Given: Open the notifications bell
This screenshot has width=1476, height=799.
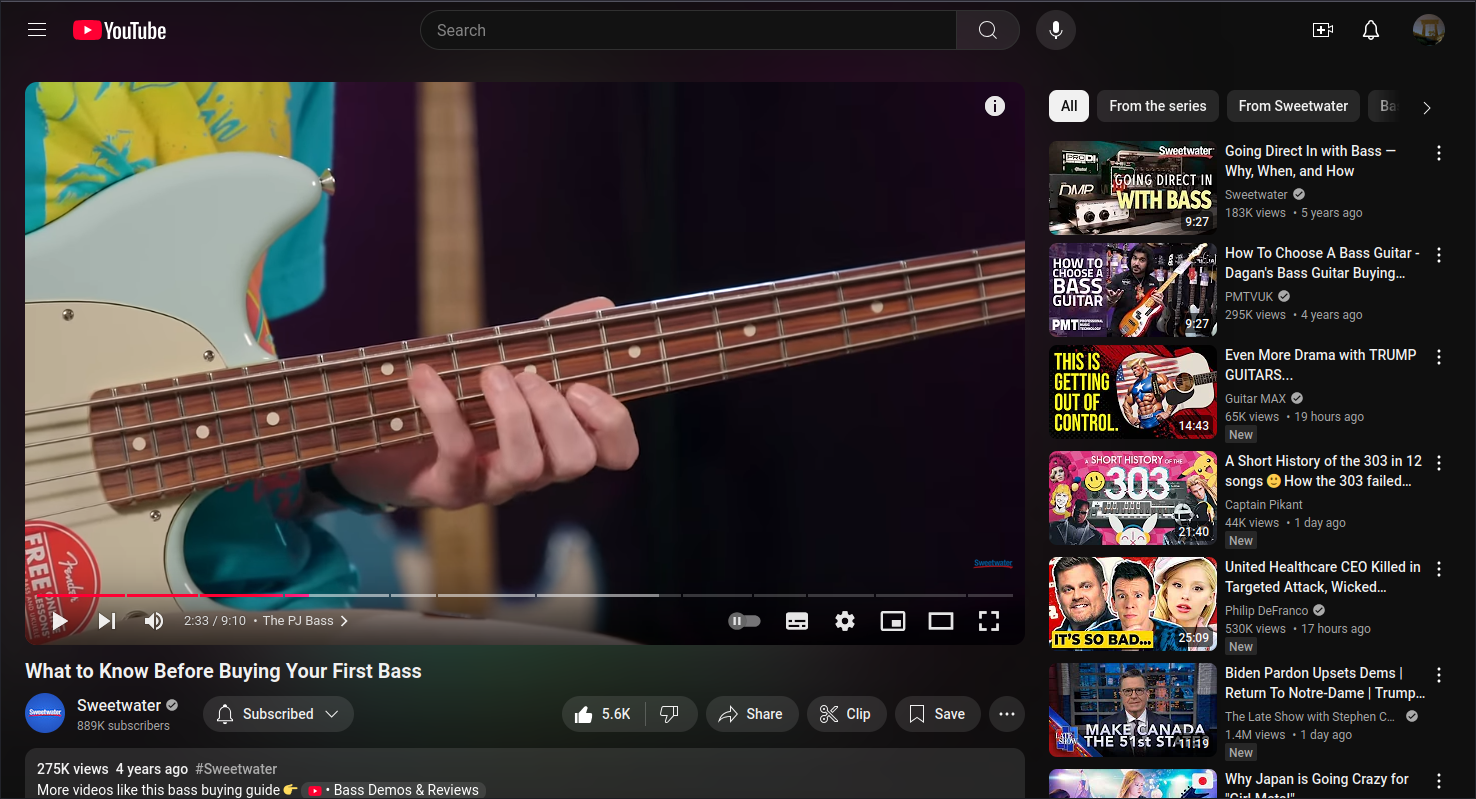Looking at the screenshot, I should pos(1371,30).
